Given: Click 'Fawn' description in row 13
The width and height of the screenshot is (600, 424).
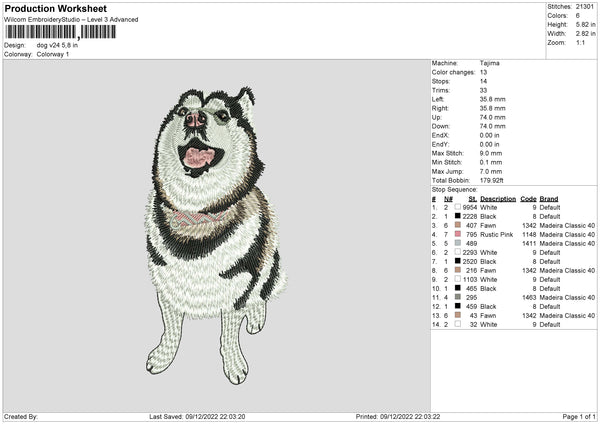Looking at the screenshot, I should (x=488, y=315).
